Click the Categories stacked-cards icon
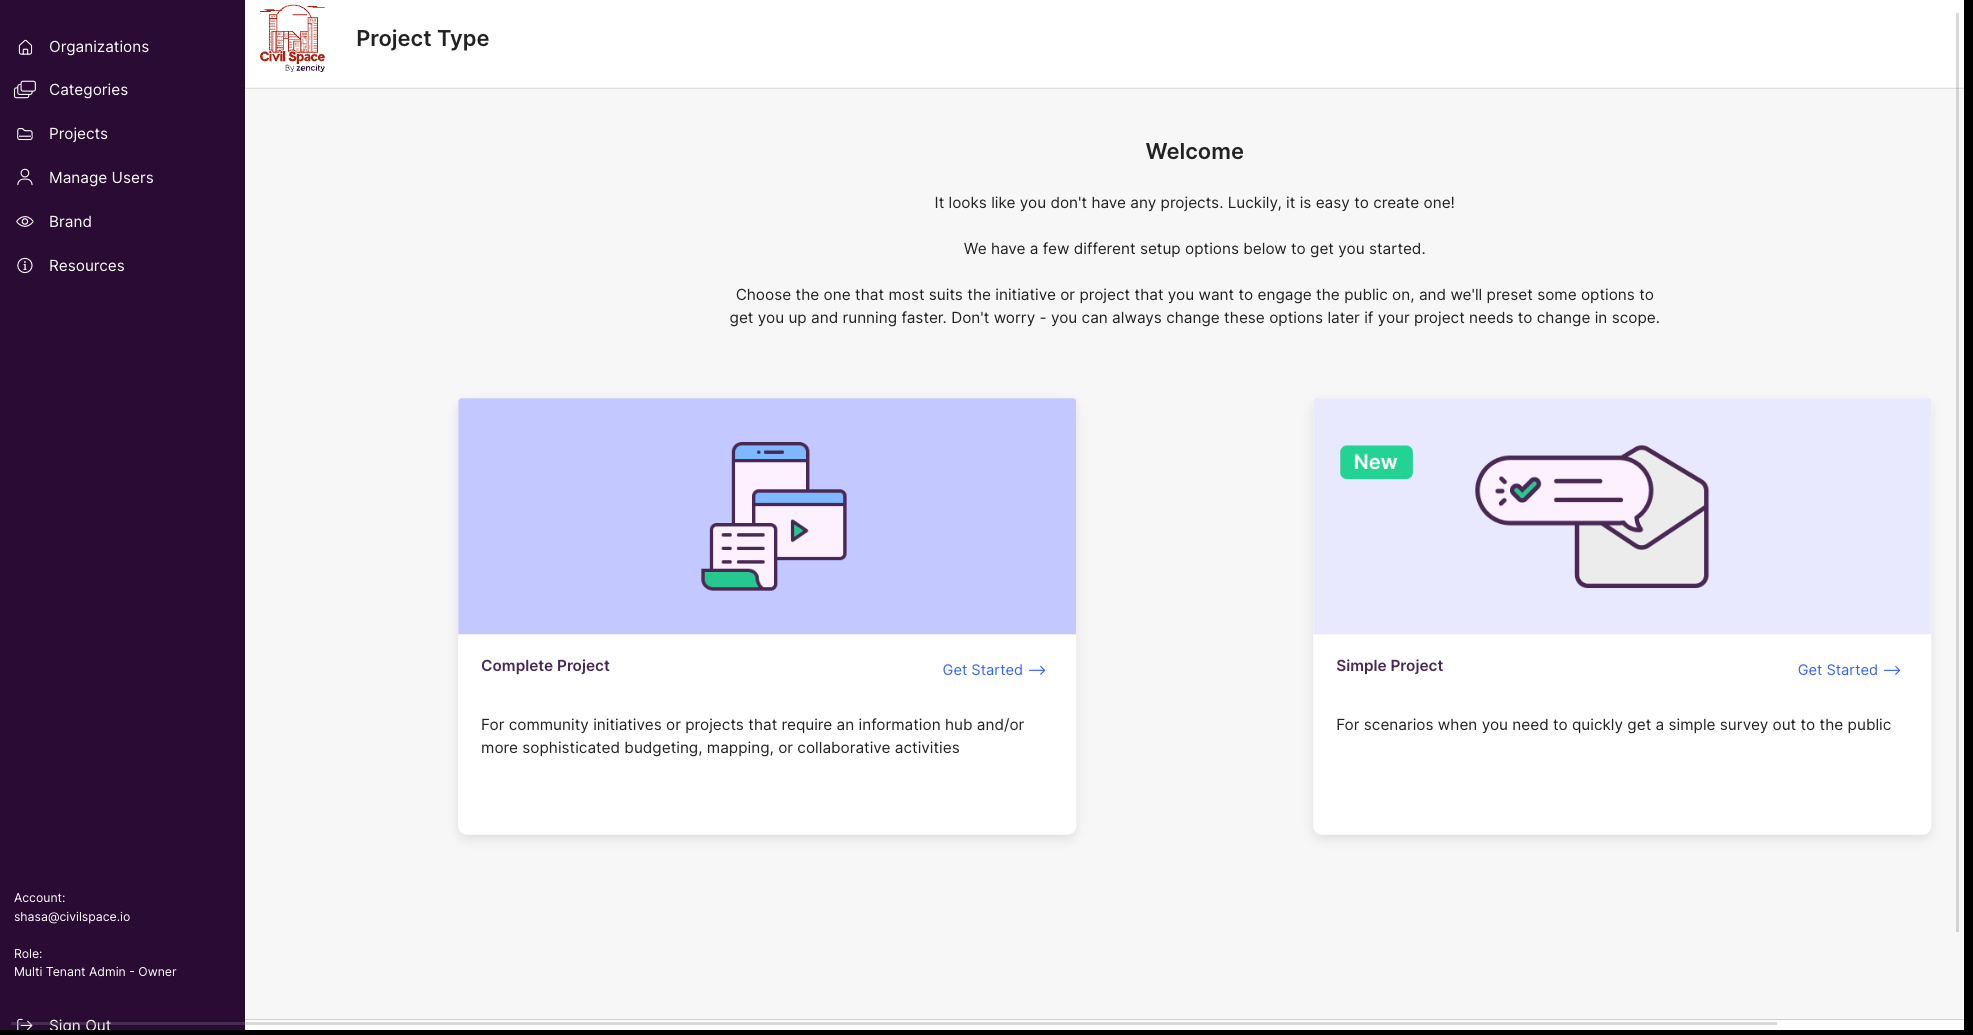 [25, 90]
